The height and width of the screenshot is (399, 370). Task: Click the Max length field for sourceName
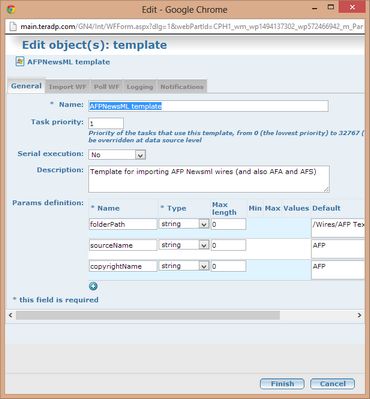tap(229, 245)
